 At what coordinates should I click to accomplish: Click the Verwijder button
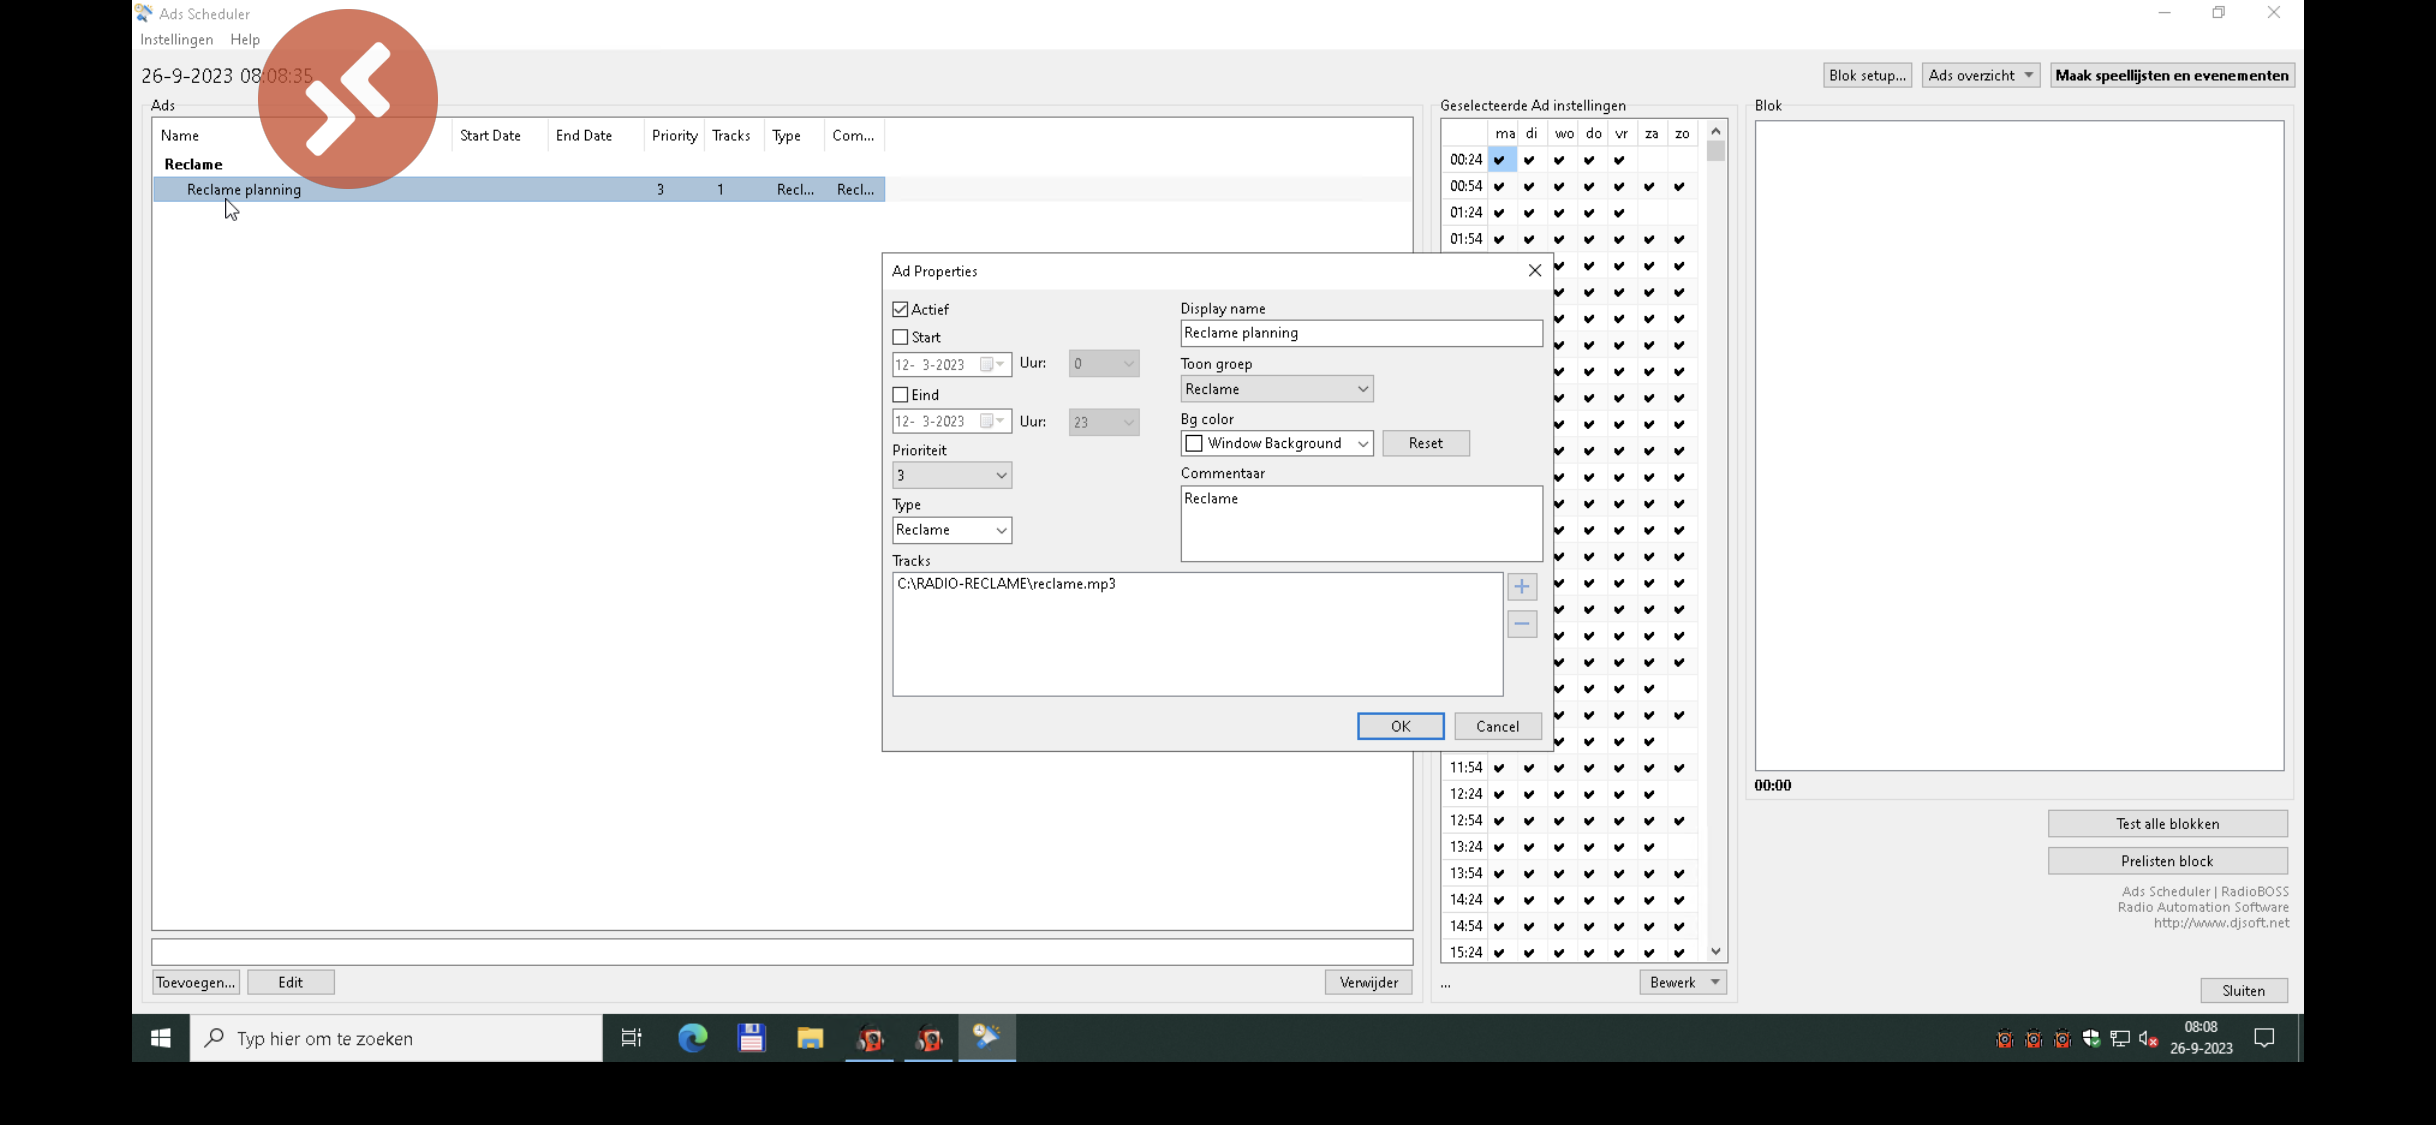(x=1368, y=982)
